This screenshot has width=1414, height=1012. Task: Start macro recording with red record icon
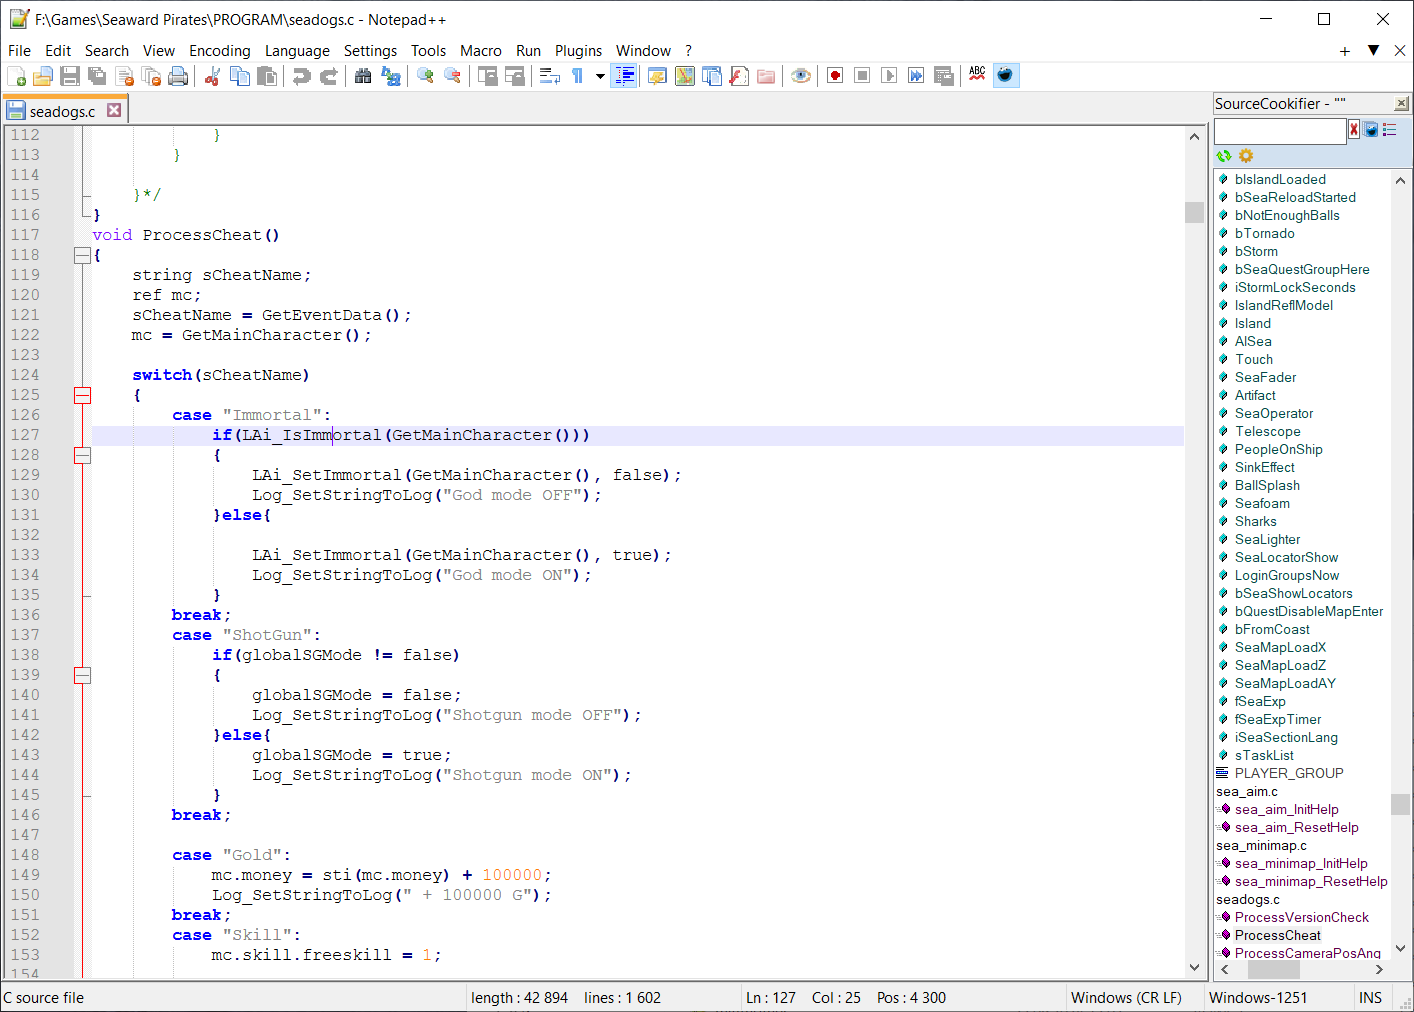tap(835, 76)
